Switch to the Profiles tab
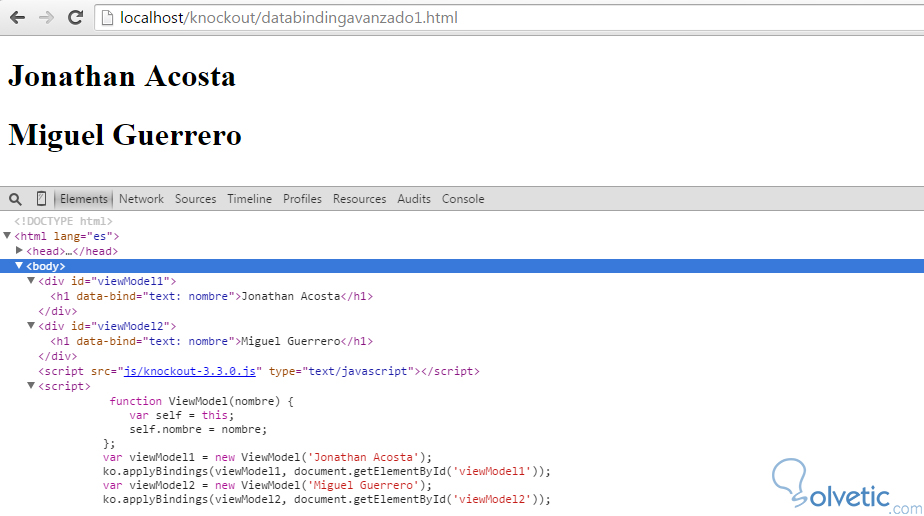Image resolution: width=924 pixels, height=516 pixels. (302, 199)
